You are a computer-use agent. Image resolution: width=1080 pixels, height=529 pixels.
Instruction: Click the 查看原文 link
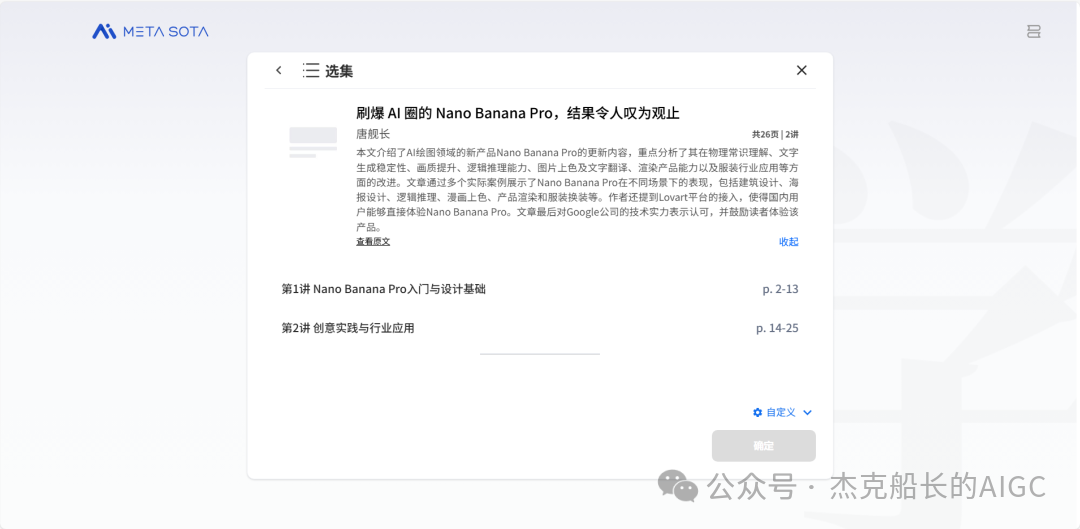(373, 242)
